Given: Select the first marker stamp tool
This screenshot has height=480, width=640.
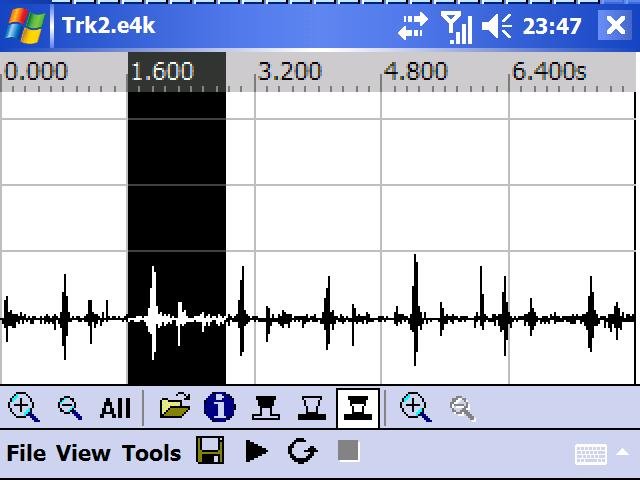Looking at the screenshot, I should 266,407.
